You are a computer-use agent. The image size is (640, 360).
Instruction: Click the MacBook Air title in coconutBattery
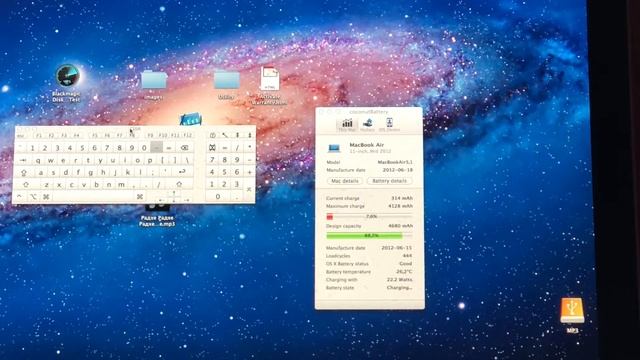coord(367,145)
